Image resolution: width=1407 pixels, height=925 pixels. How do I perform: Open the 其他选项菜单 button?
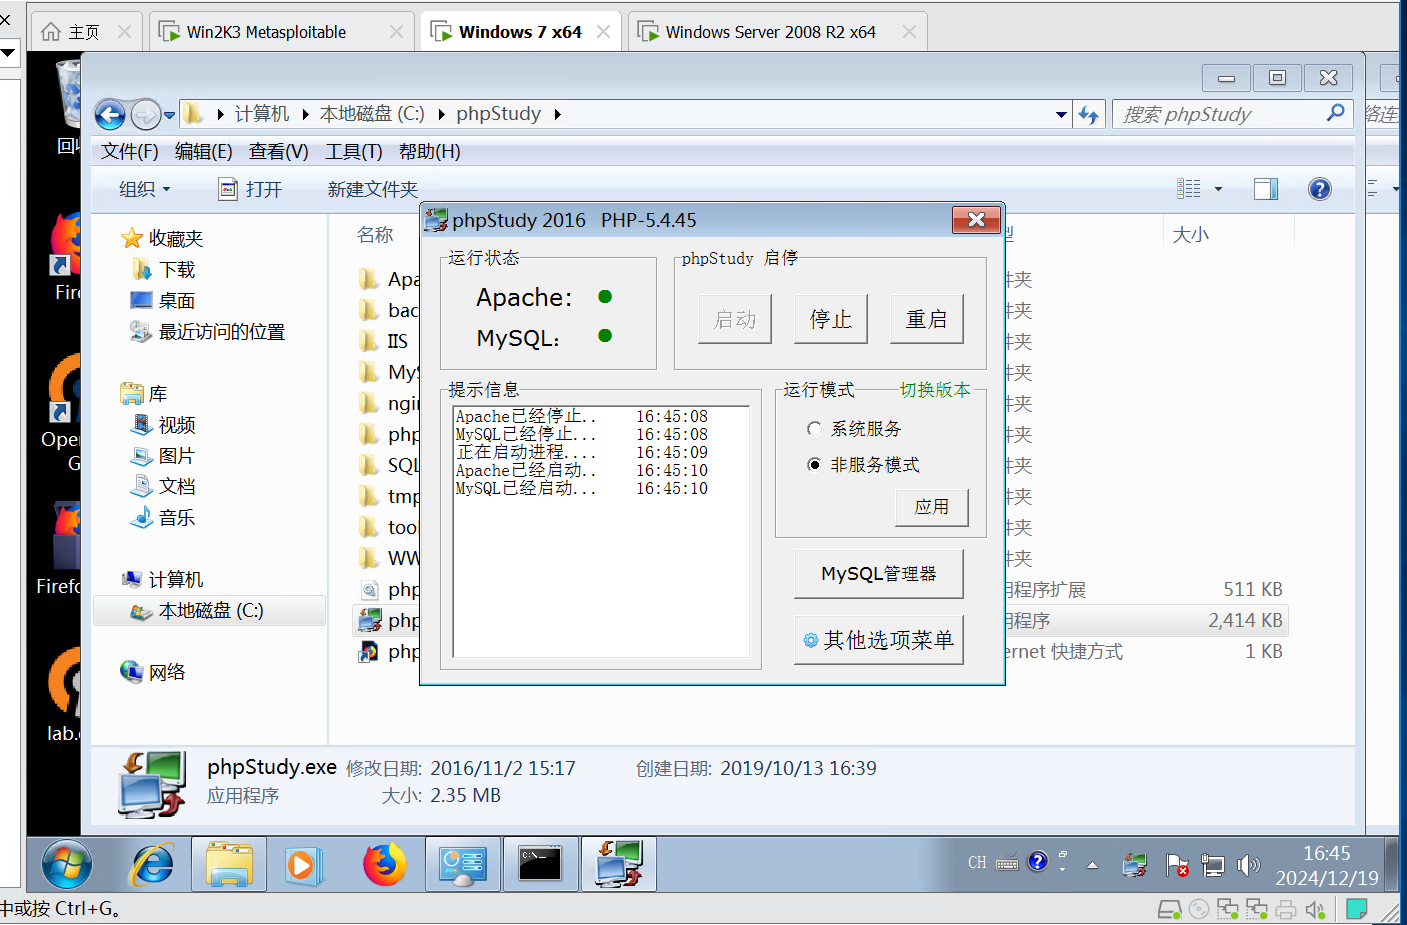click(879, 640)
